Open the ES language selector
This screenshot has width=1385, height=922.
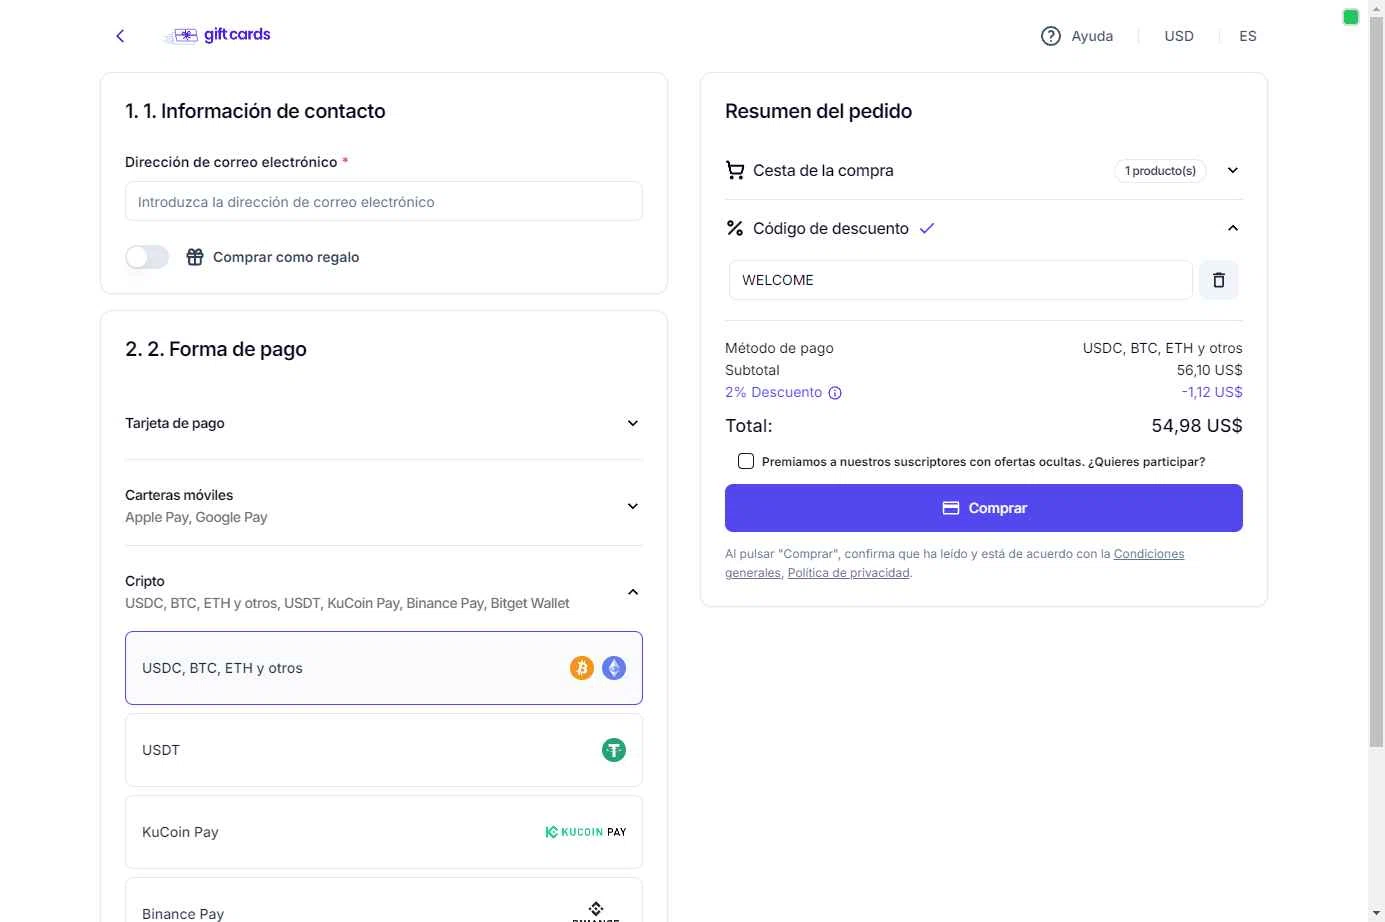(1248, 36)
